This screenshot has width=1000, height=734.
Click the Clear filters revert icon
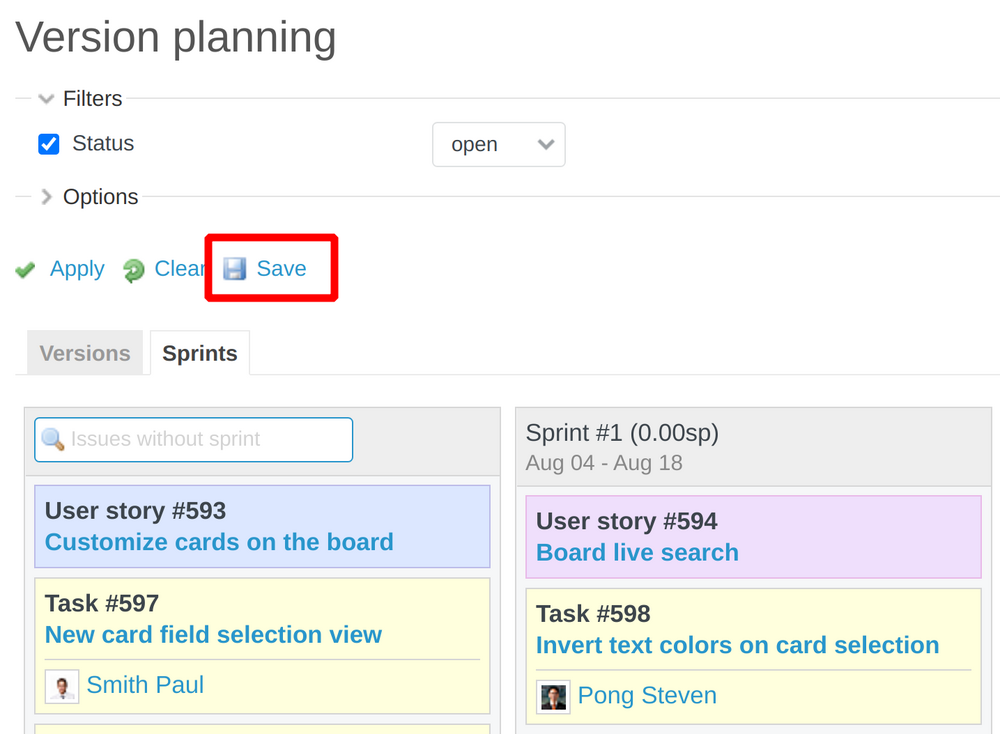coord(133,269)
